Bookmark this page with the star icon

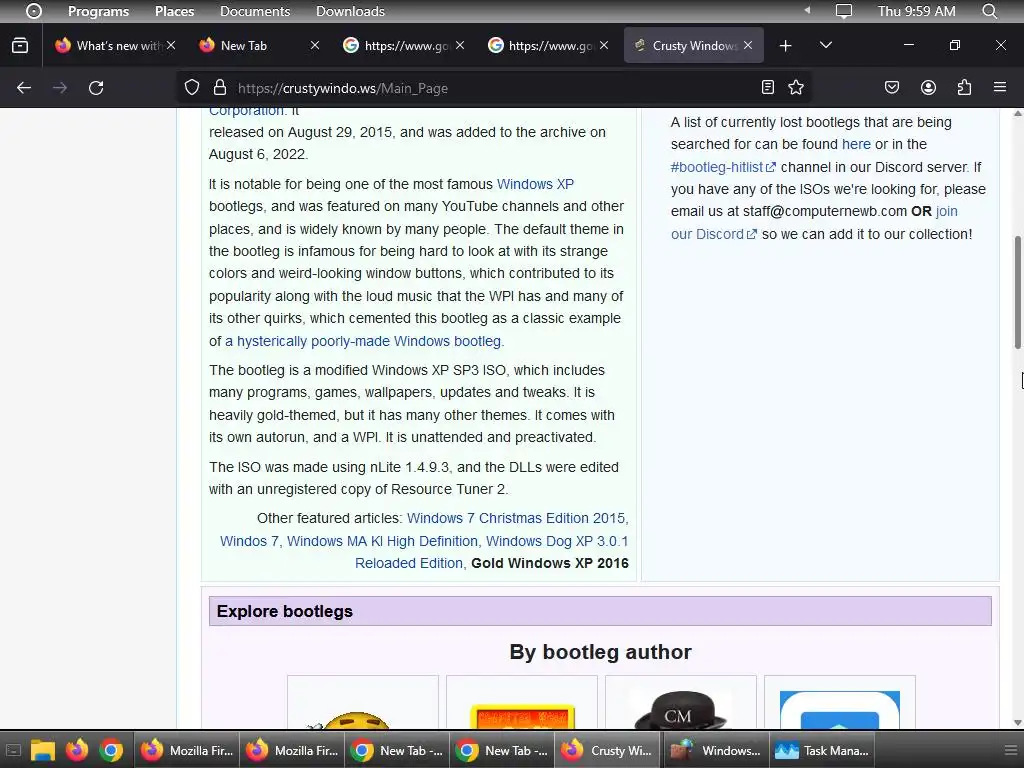[795, 88]
